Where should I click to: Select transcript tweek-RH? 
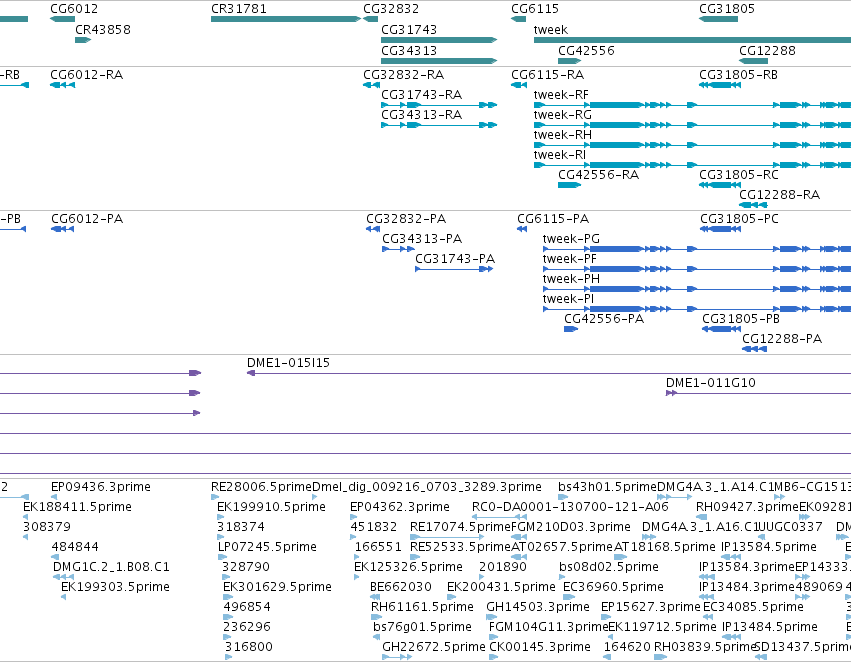[562, 135]
